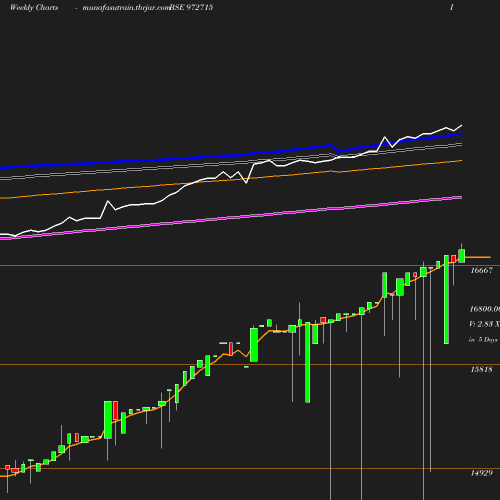Click the right end of the blue moving average line
This screenshot has width=500, height=500.
tap(460, 134)
